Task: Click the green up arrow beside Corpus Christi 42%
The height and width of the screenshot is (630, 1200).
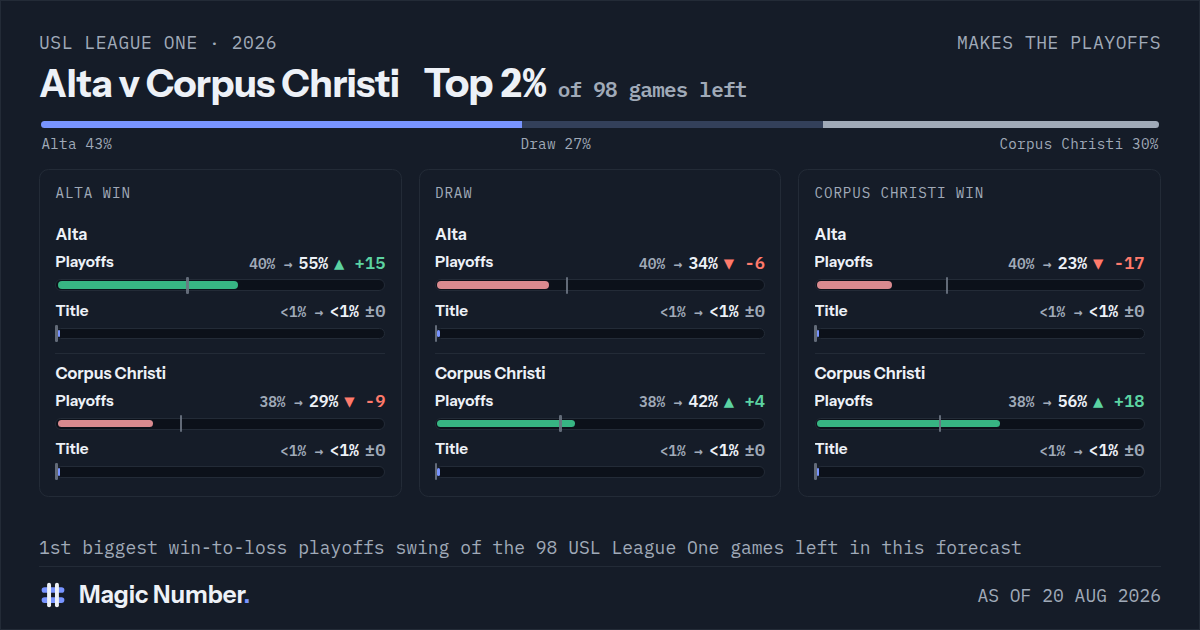Action: pyautogui.click(x=729, y=402)
